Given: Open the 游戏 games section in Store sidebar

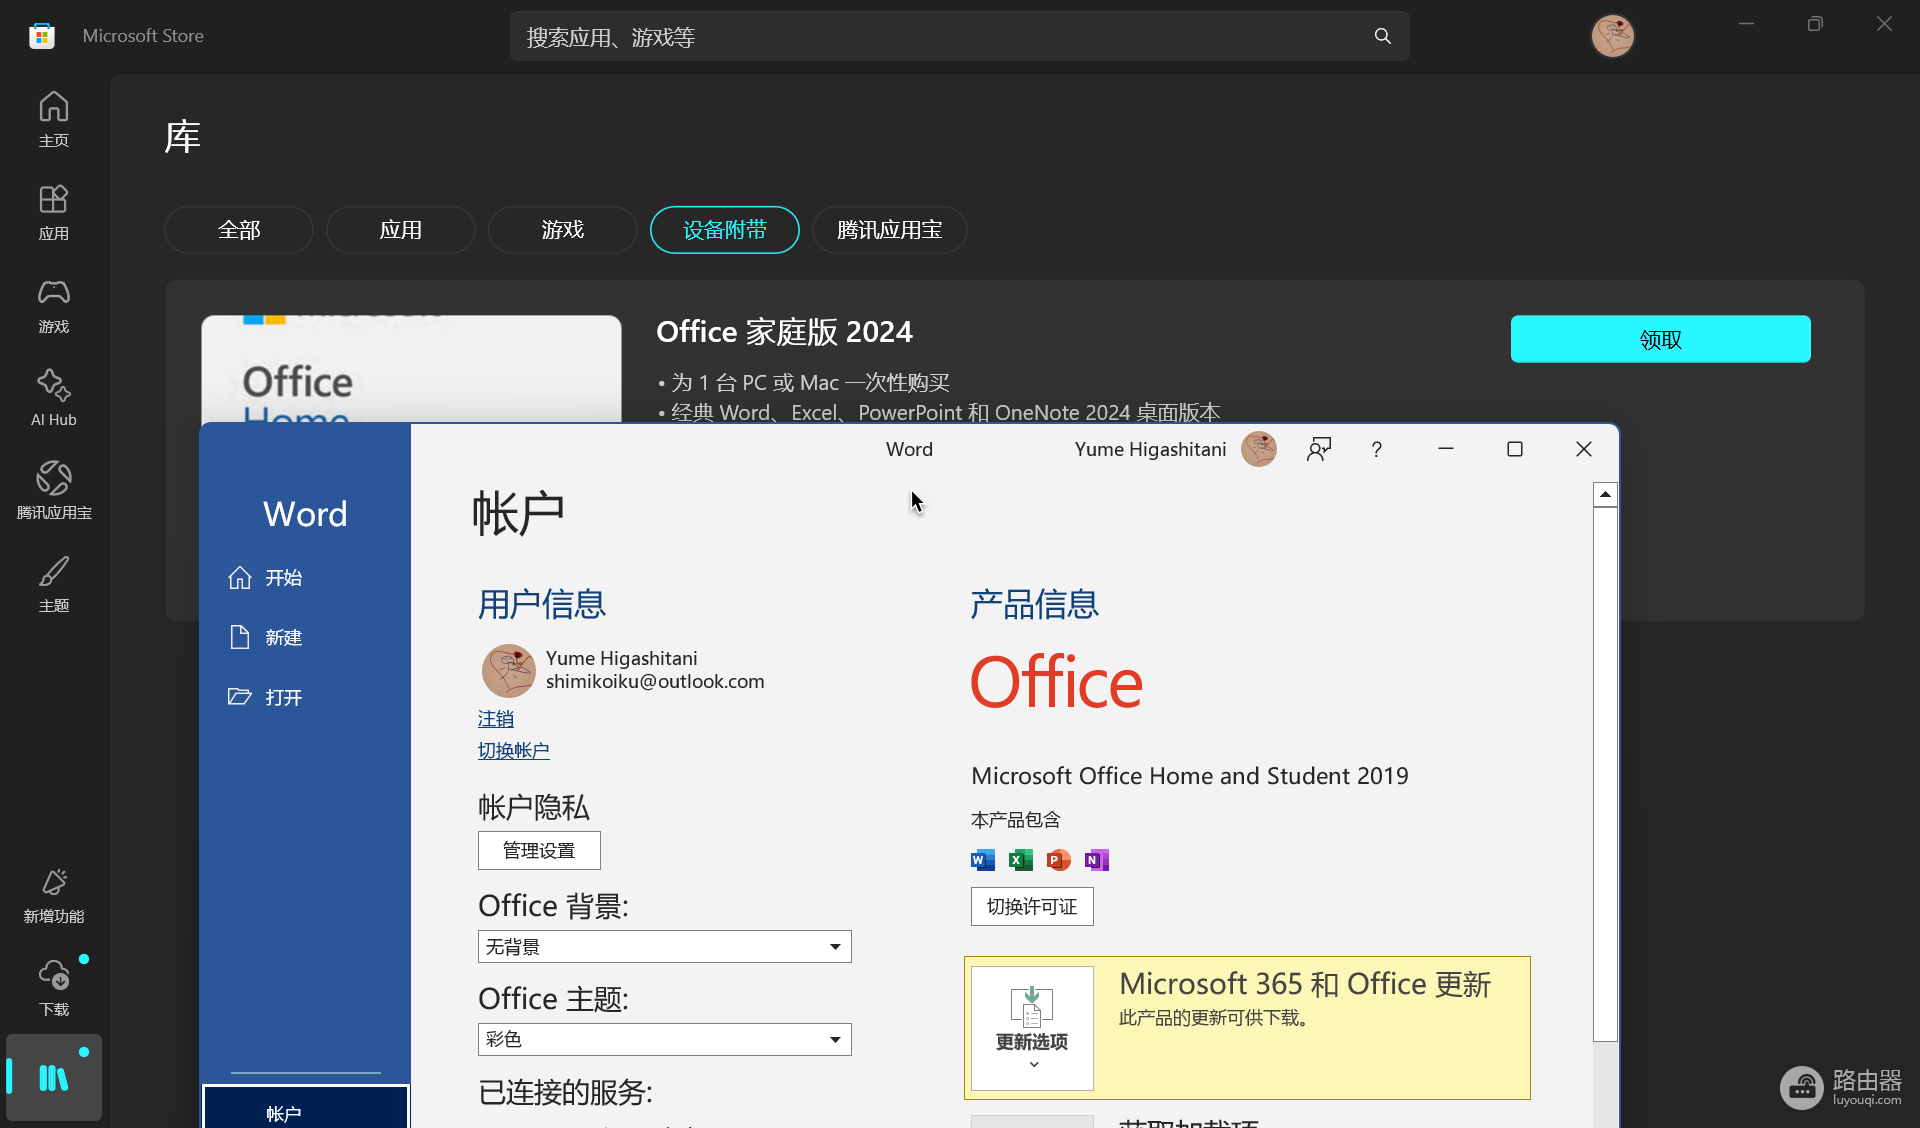Looking at the screenshot, I should [x=54, y=305].
